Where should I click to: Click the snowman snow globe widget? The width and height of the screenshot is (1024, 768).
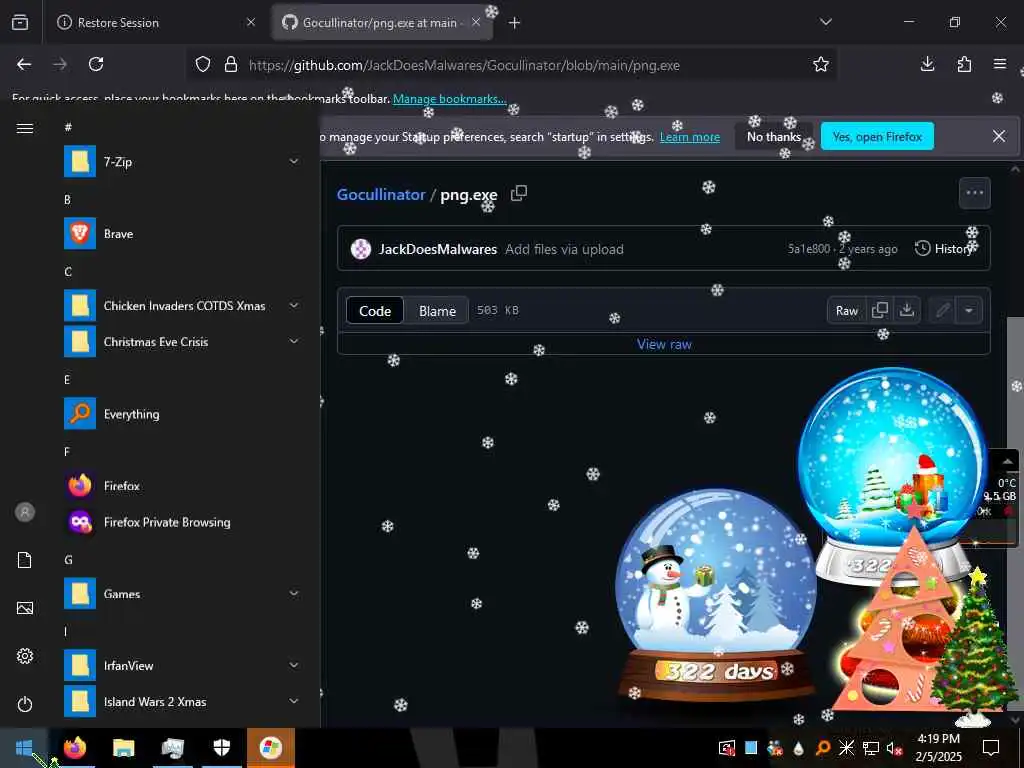716,594
